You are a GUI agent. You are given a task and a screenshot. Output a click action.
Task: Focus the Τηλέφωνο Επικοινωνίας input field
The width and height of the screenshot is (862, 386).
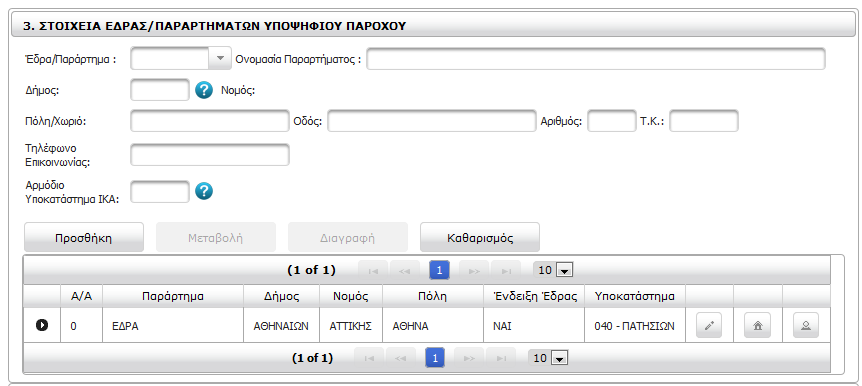coord(209,155)
